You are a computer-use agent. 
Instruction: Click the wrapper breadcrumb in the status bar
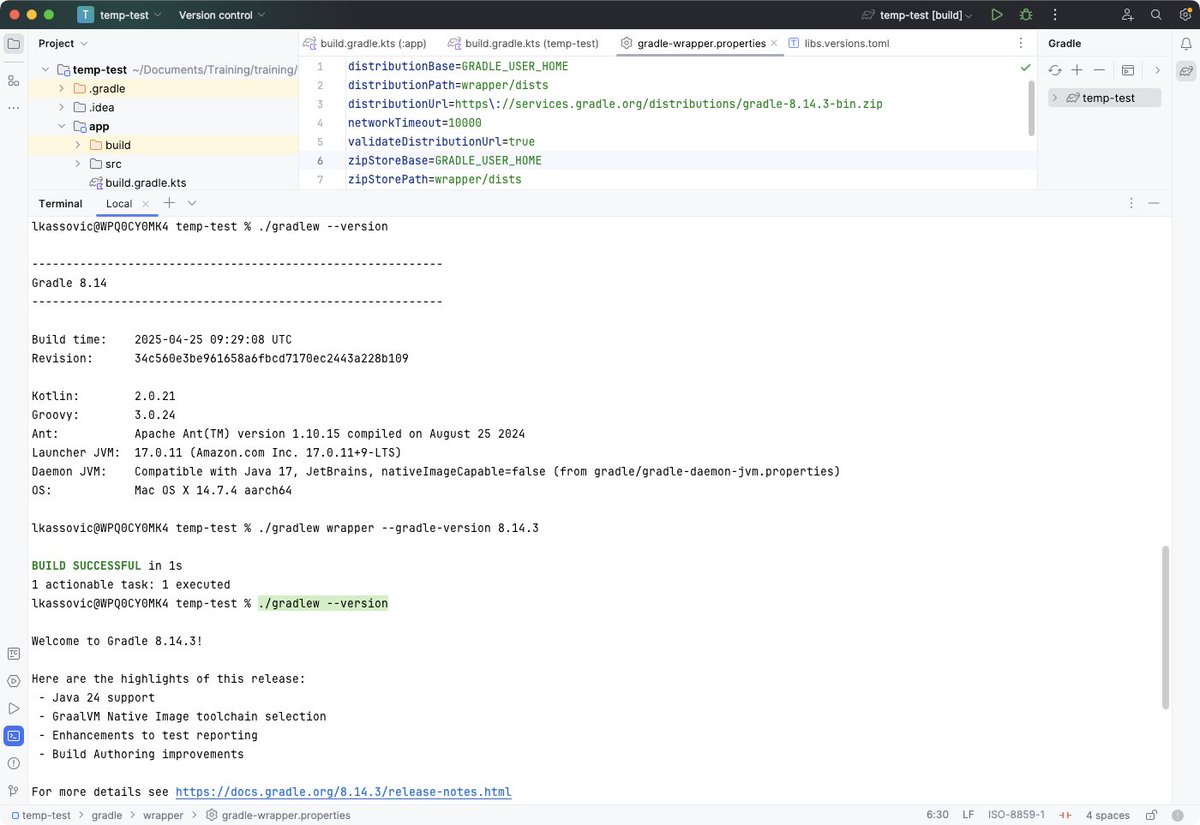(x=161, y=815)
